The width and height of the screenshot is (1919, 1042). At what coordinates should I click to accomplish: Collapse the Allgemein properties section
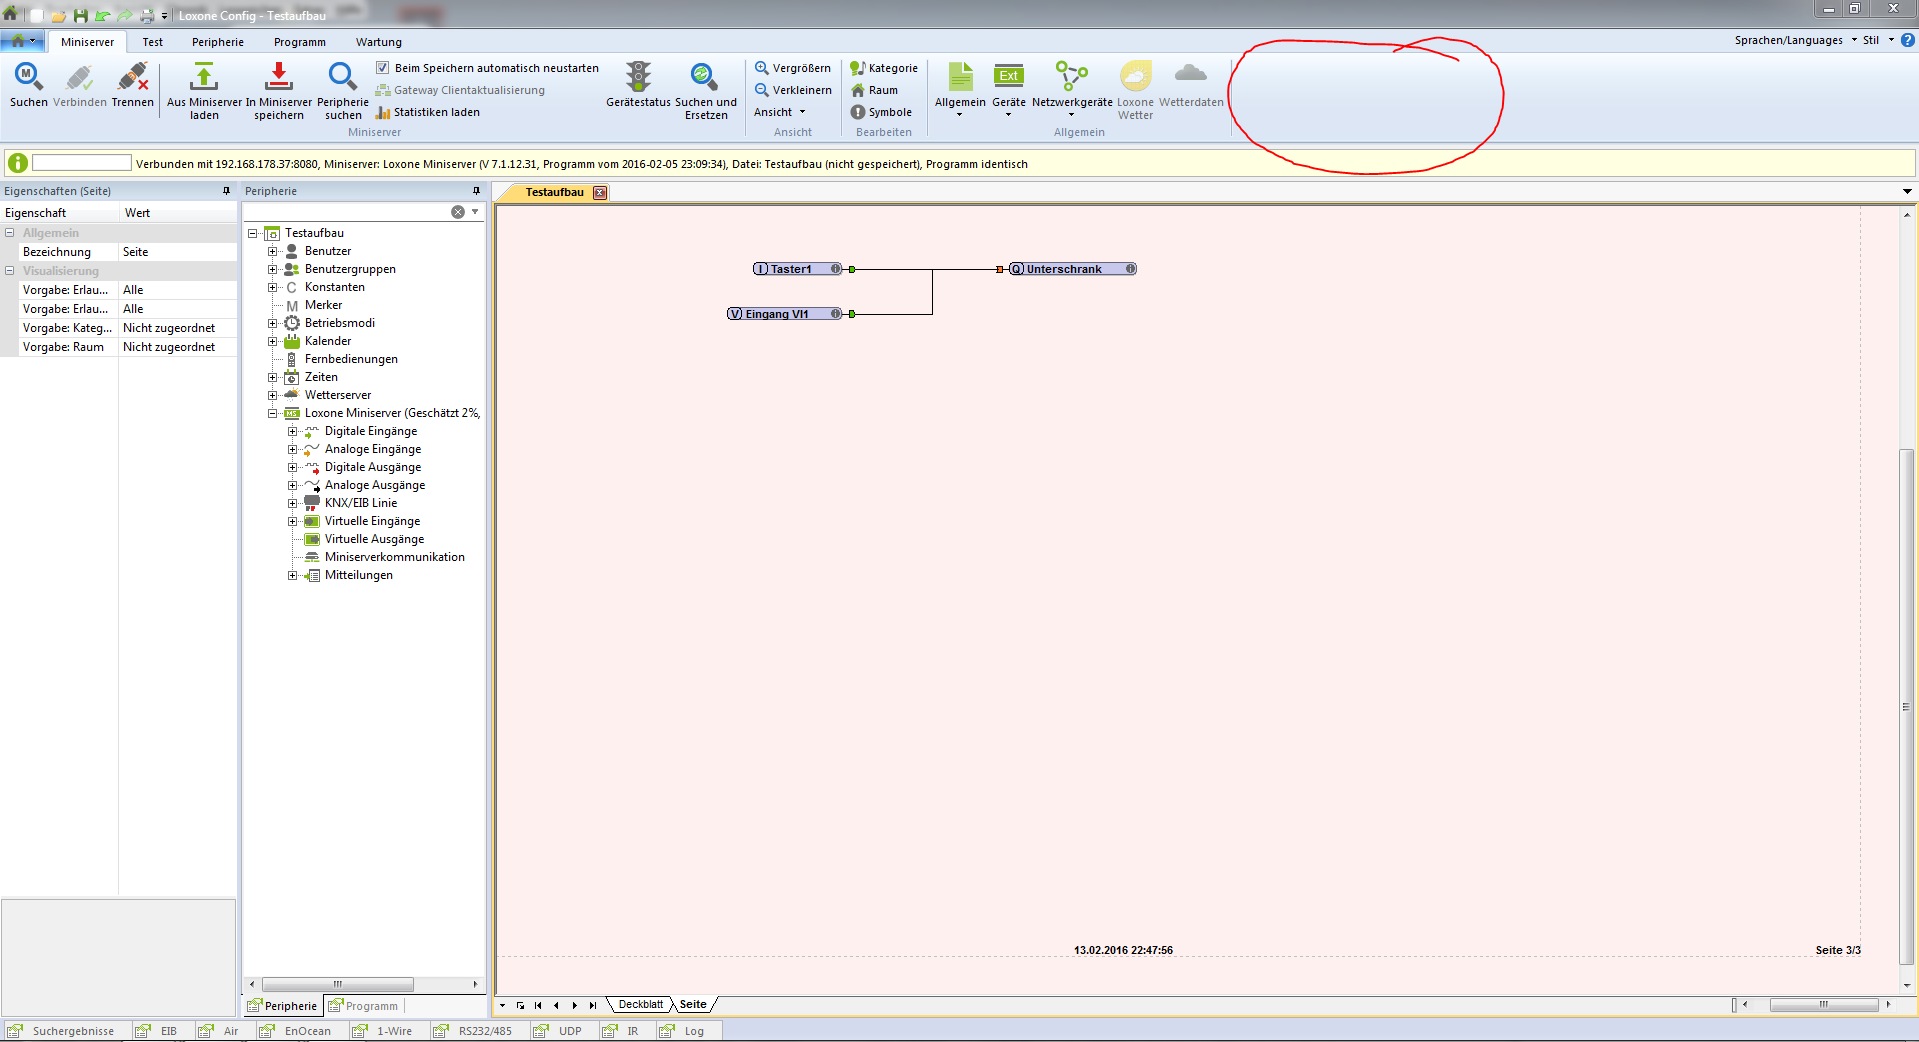pos(10,233)
